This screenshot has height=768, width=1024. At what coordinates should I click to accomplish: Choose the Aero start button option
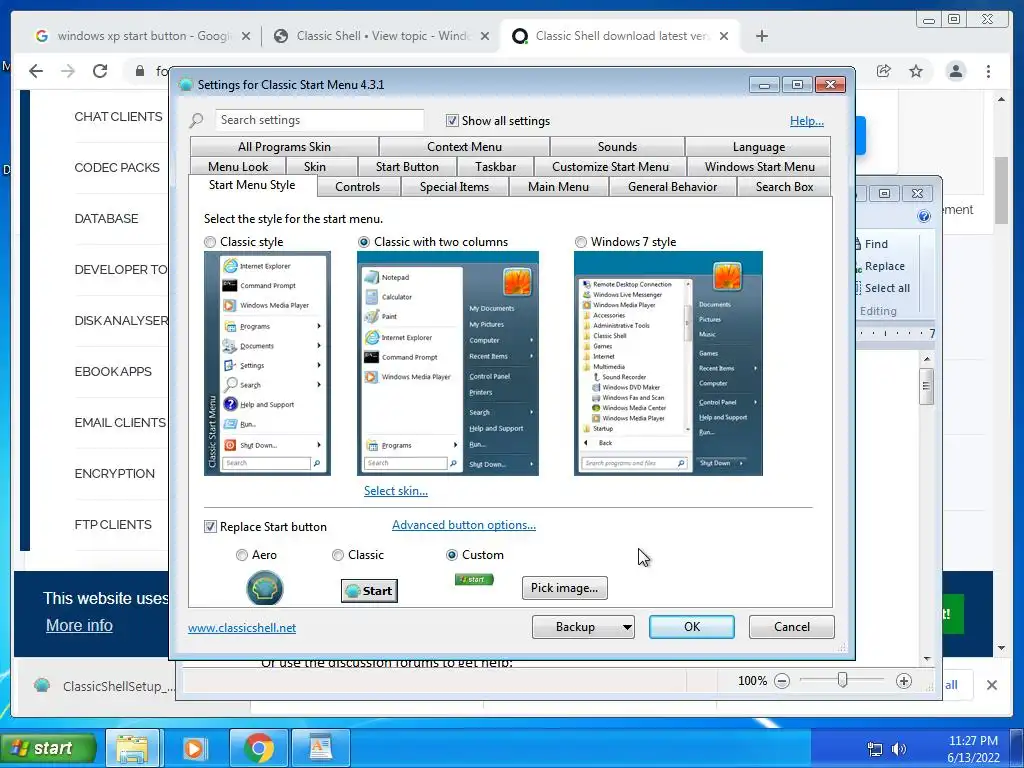point(242,555)
